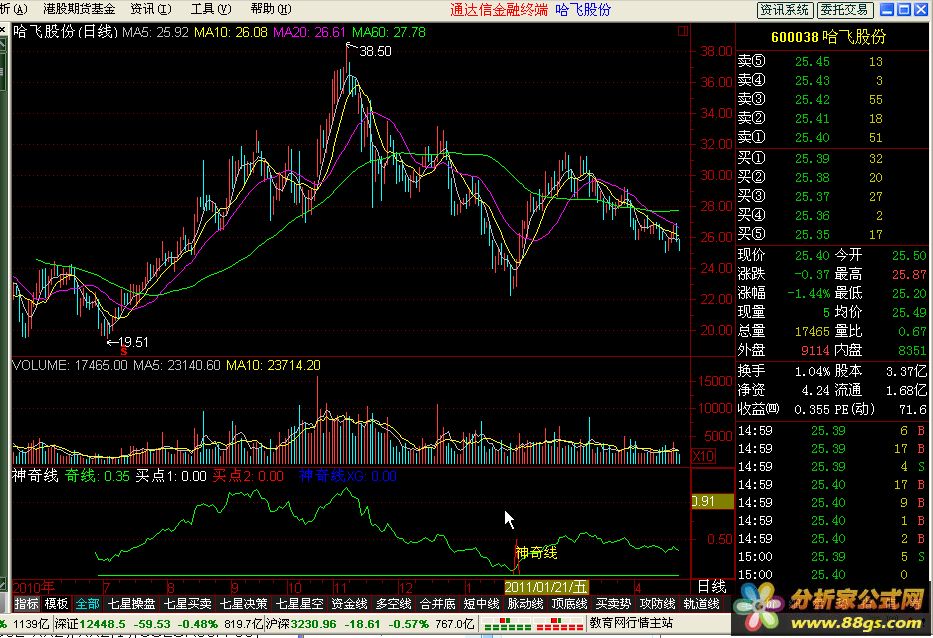
Task: Open the 帮助(H) menu
Action: coord(271,9)
